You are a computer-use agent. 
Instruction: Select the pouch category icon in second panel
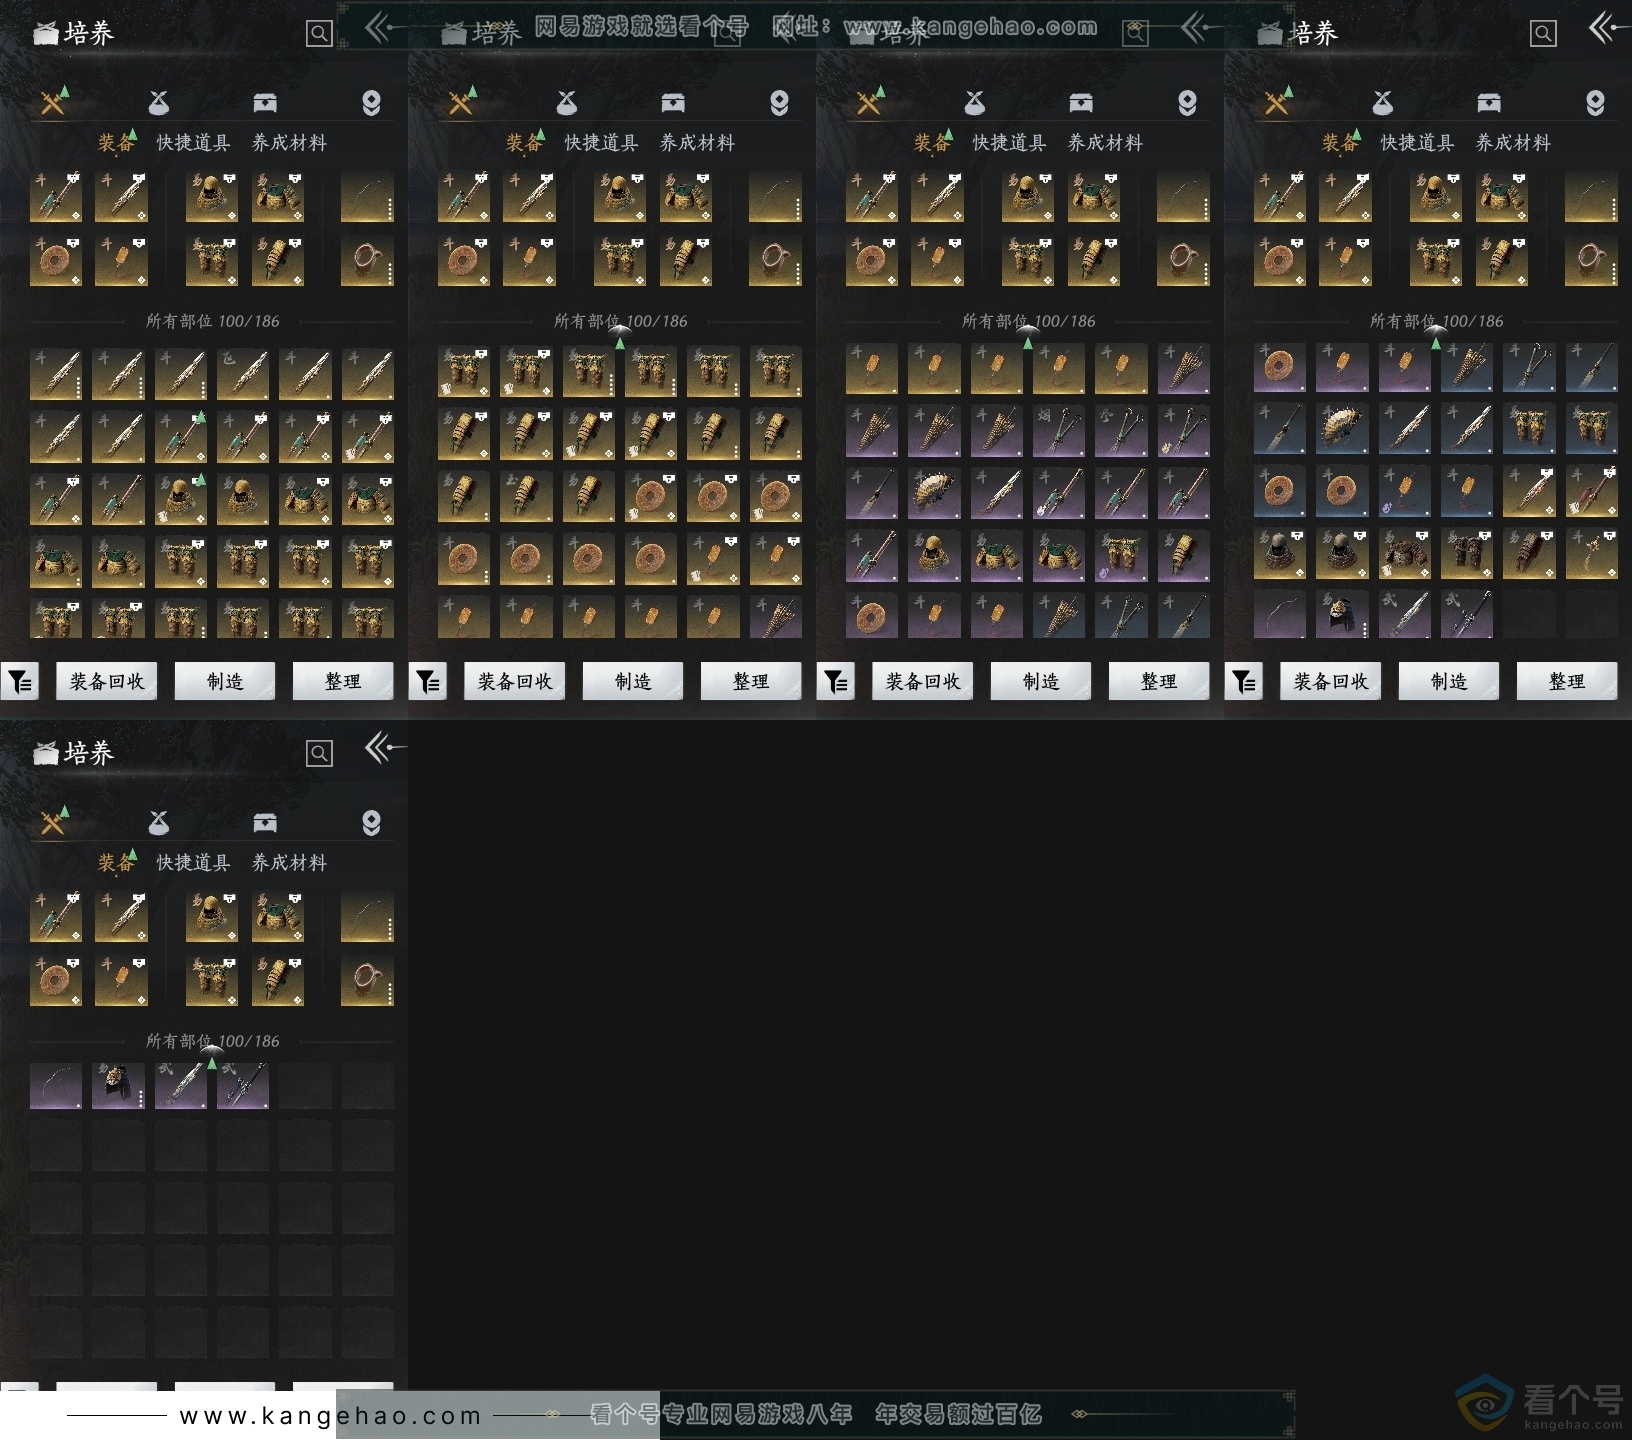point(567,102)
